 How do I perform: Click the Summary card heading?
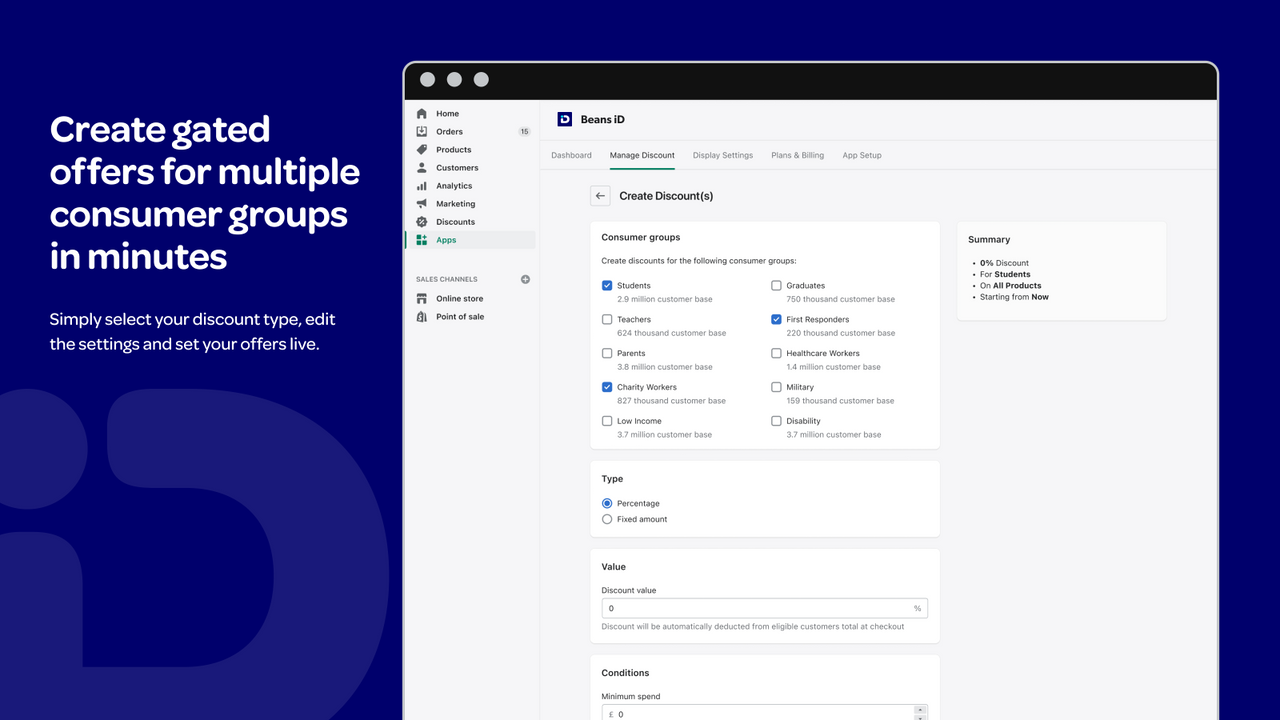pos(989,240)
